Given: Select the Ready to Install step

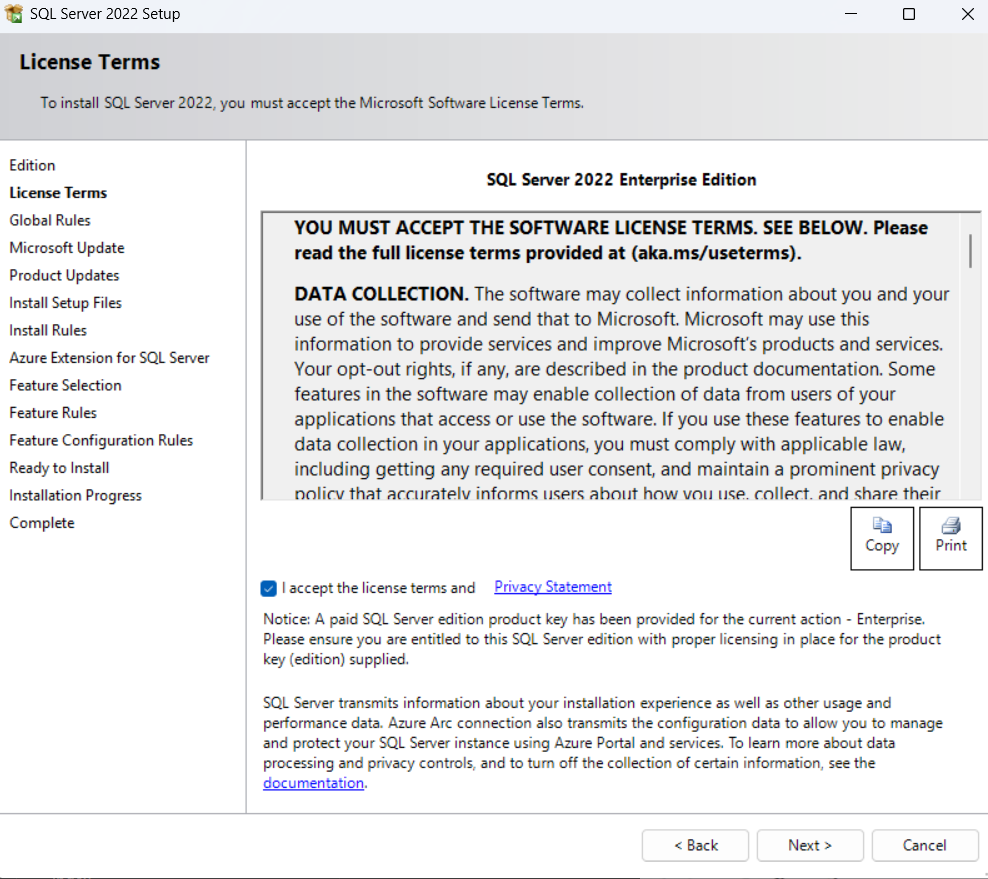Looking at the screenshot, I should (x=59, y=468).
